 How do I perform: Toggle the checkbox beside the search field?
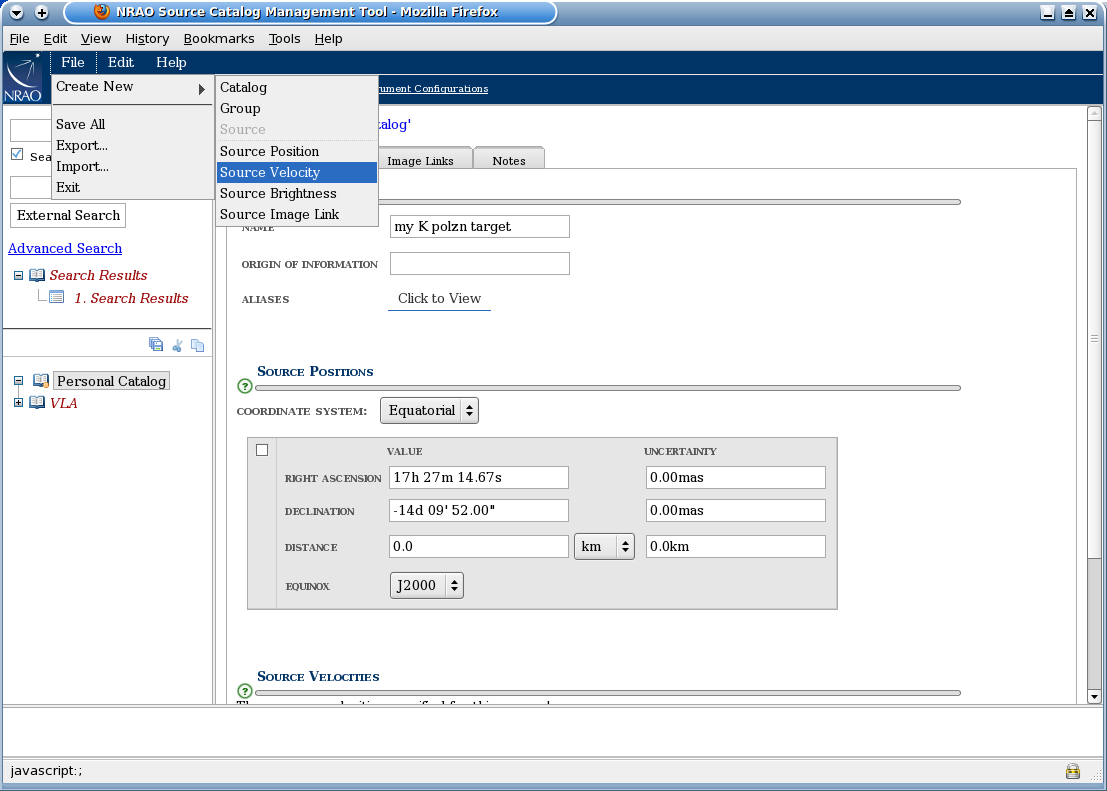16,154
